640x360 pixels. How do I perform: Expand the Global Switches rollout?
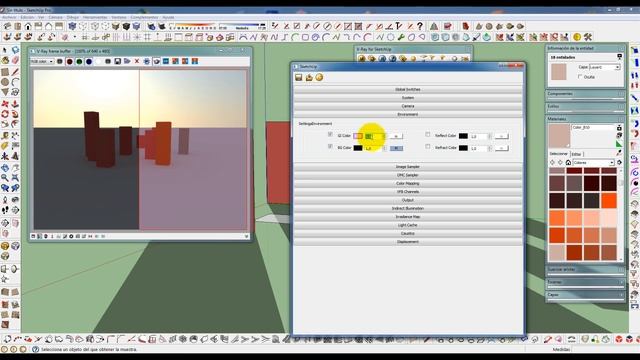coord(408,89)
